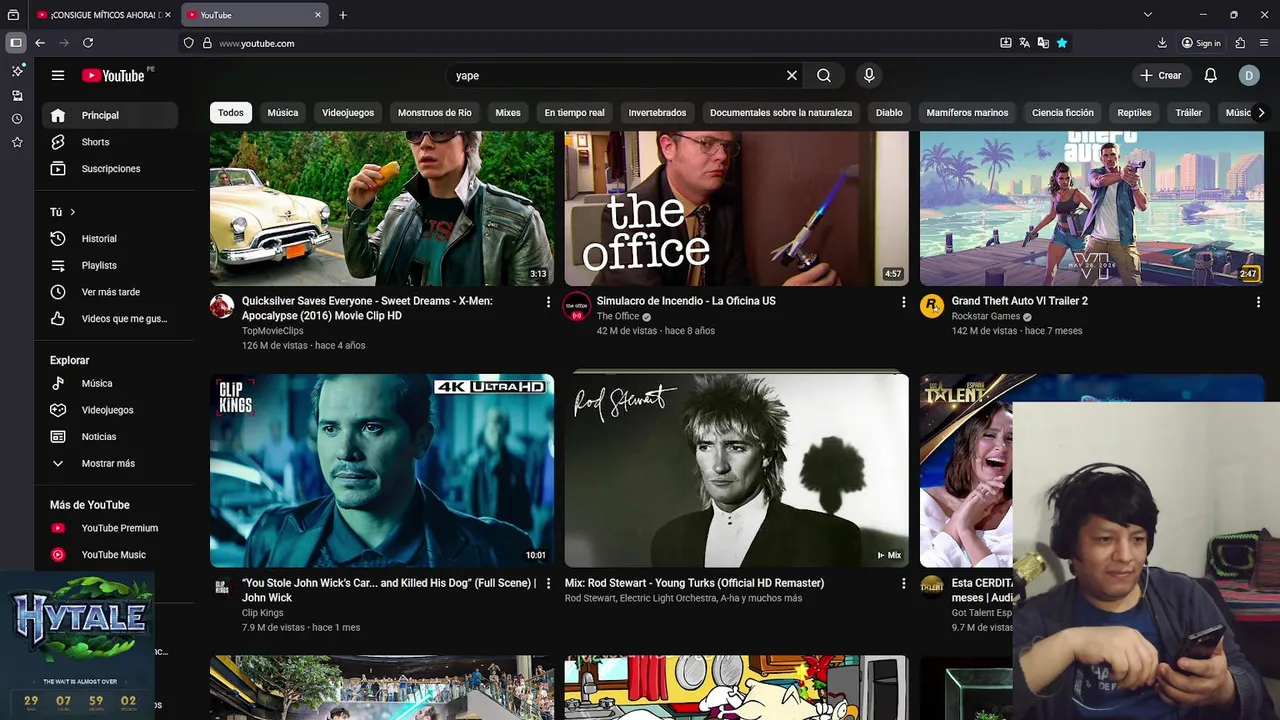
Task: Expand Mostrar más in Explorar
Action: coord(110,464)
